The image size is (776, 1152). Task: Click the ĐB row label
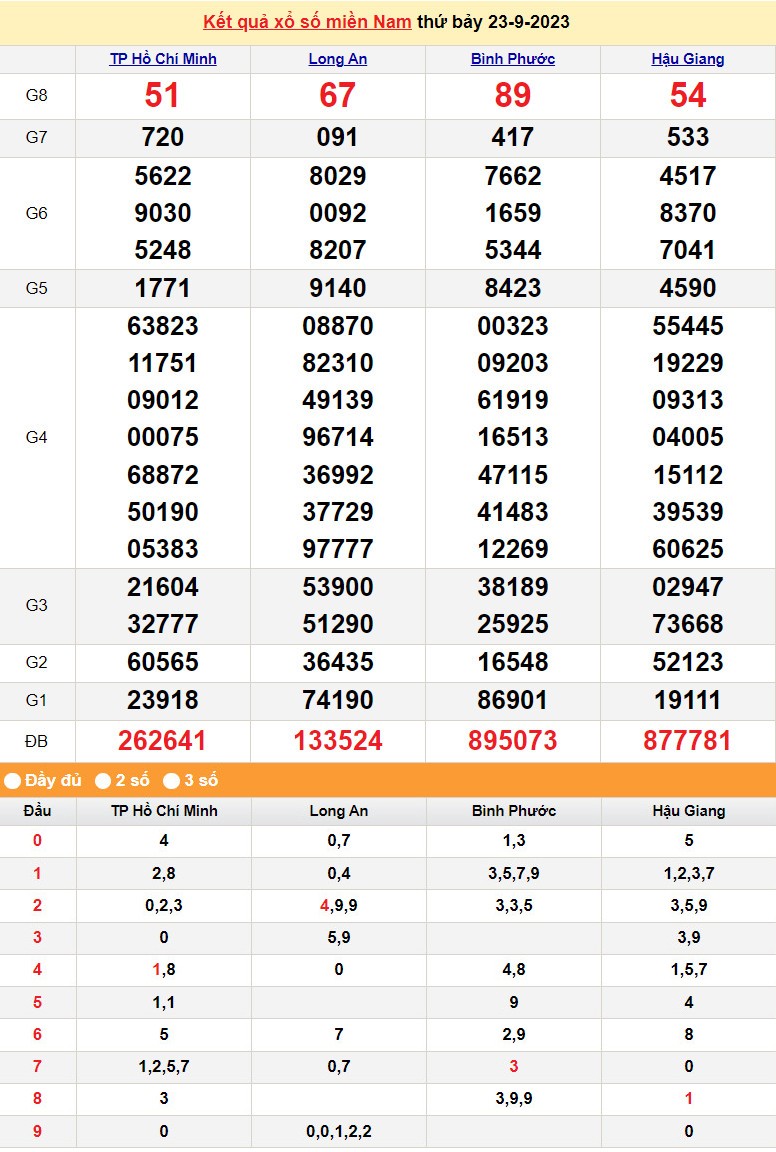37,741
